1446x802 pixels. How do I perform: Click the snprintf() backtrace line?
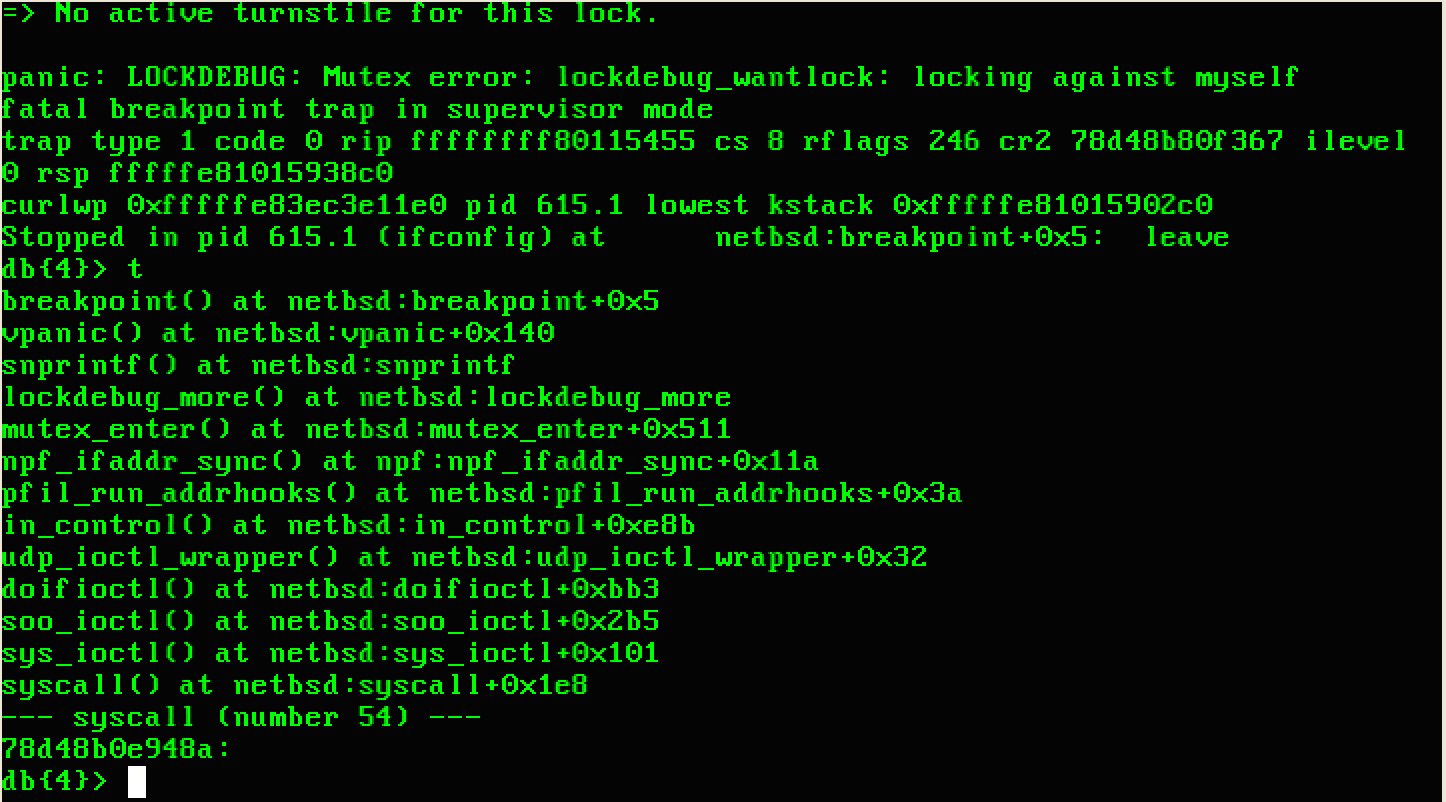(259, 365)
